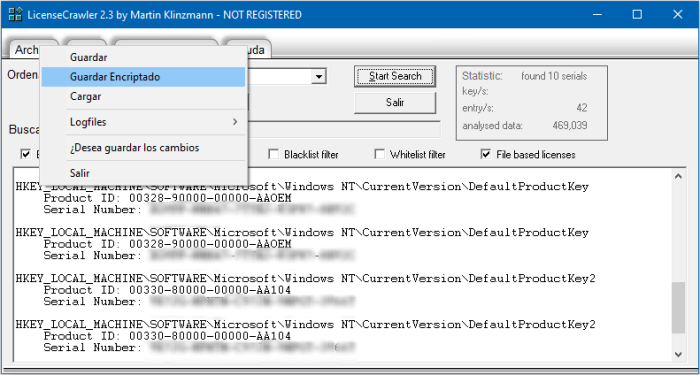Click the Salir button below Start Search

pos(395,103)
